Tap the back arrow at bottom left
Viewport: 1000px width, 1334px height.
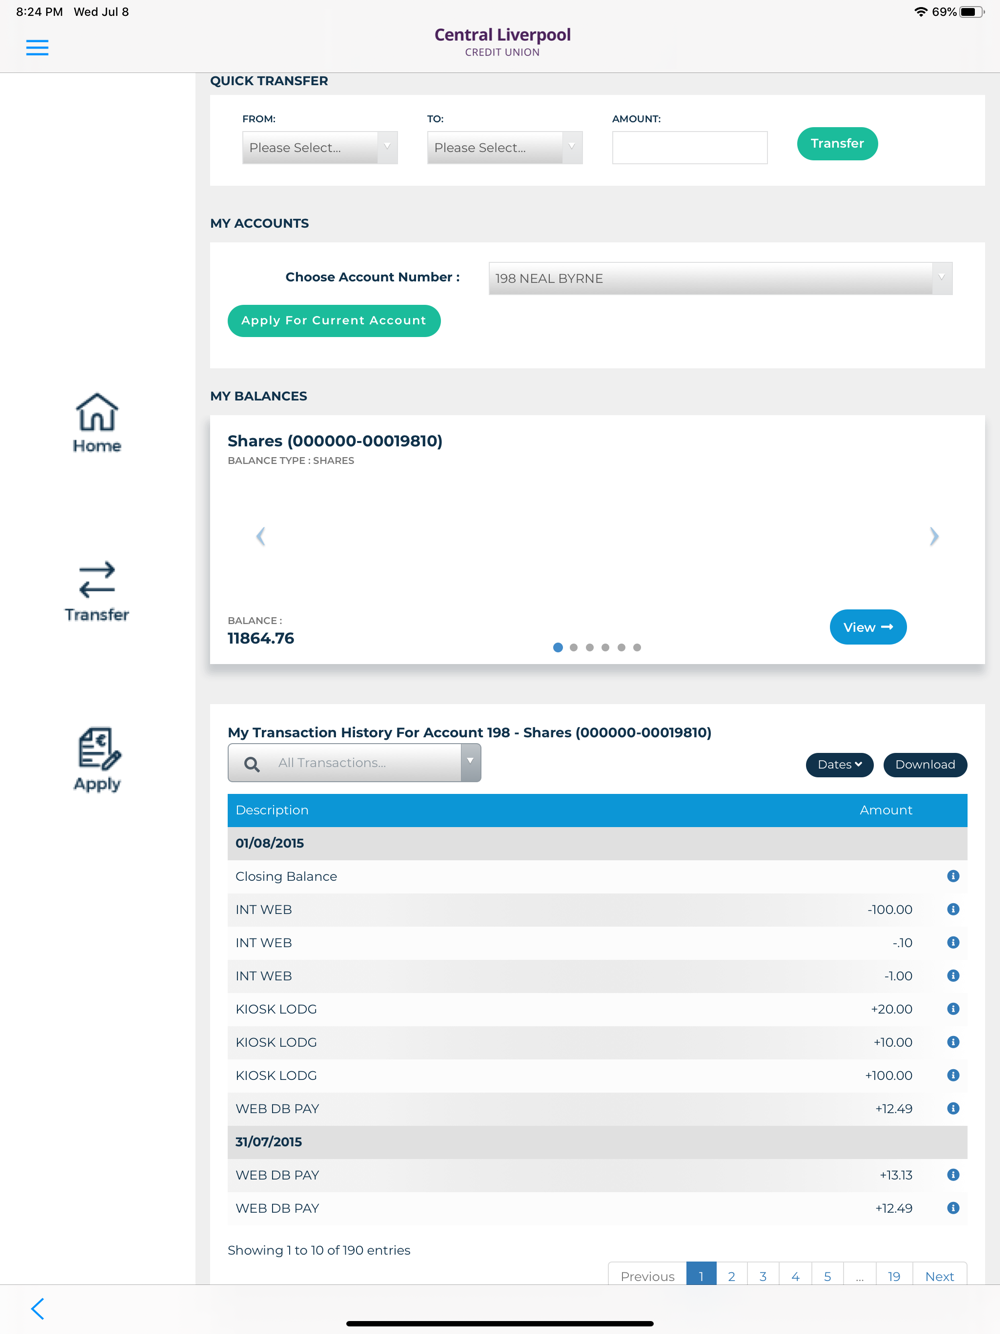[x=37, y=1308]
